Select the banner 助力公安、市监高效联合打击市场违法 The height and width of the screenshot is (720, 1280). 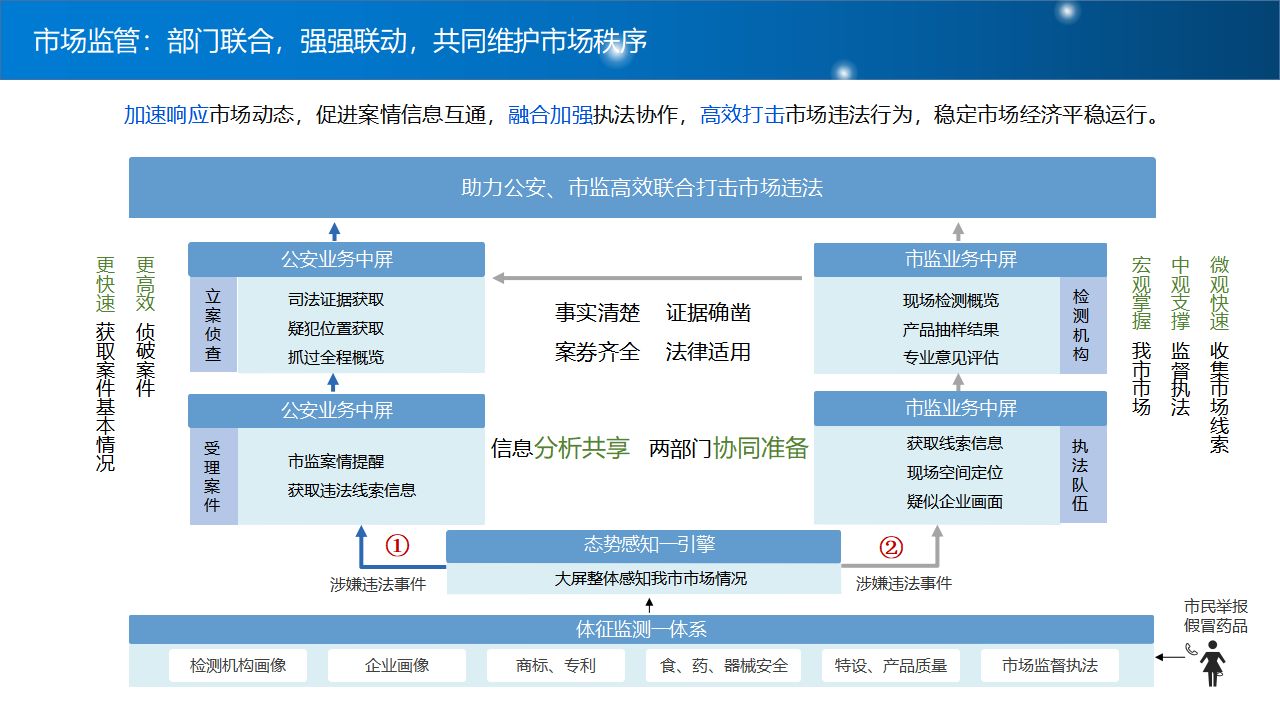click(x=642, y=187)
